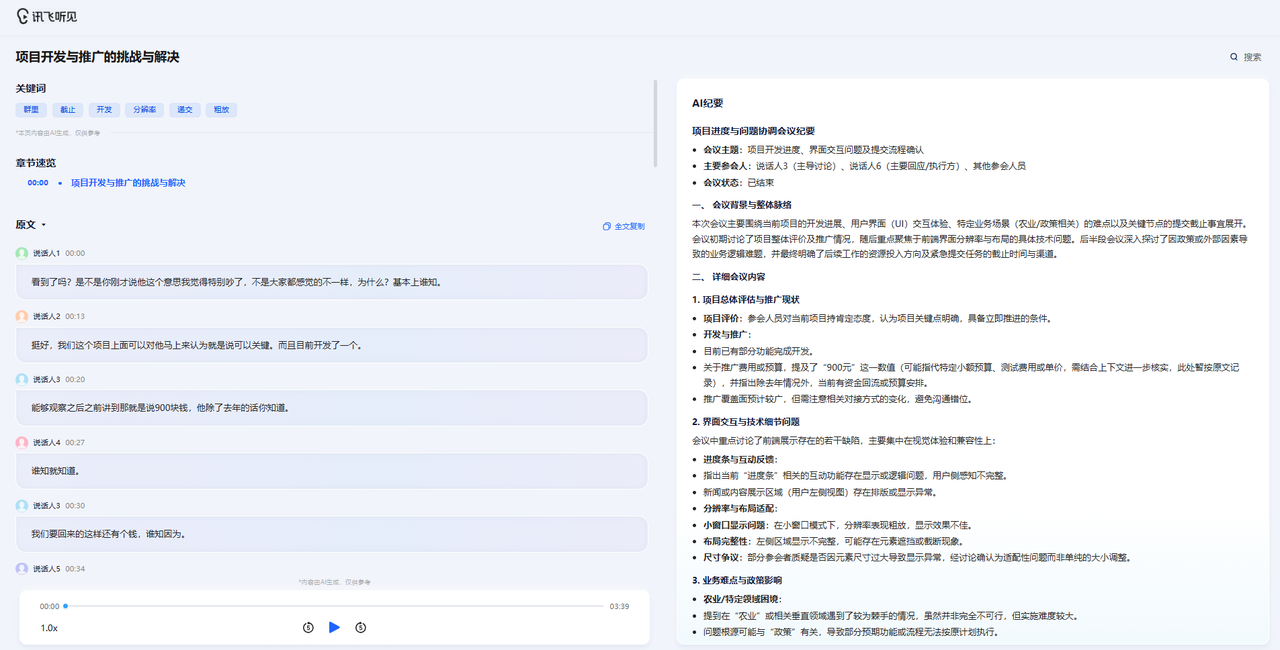This screenshot has width=1280, height=650.
Task: Click 说话人4 pink avatar
Action: pos(22,442)
